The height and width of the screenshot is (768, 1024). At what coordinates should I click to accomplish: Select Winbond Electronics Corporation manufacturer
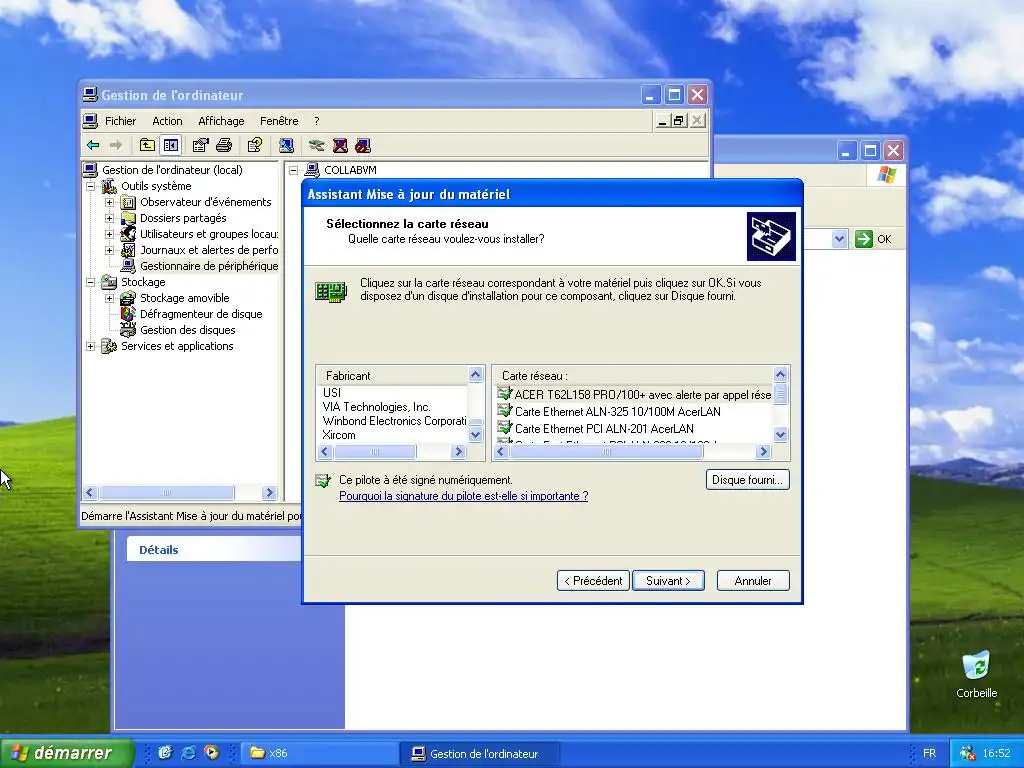pyautogui.click(x=394, y=421)
